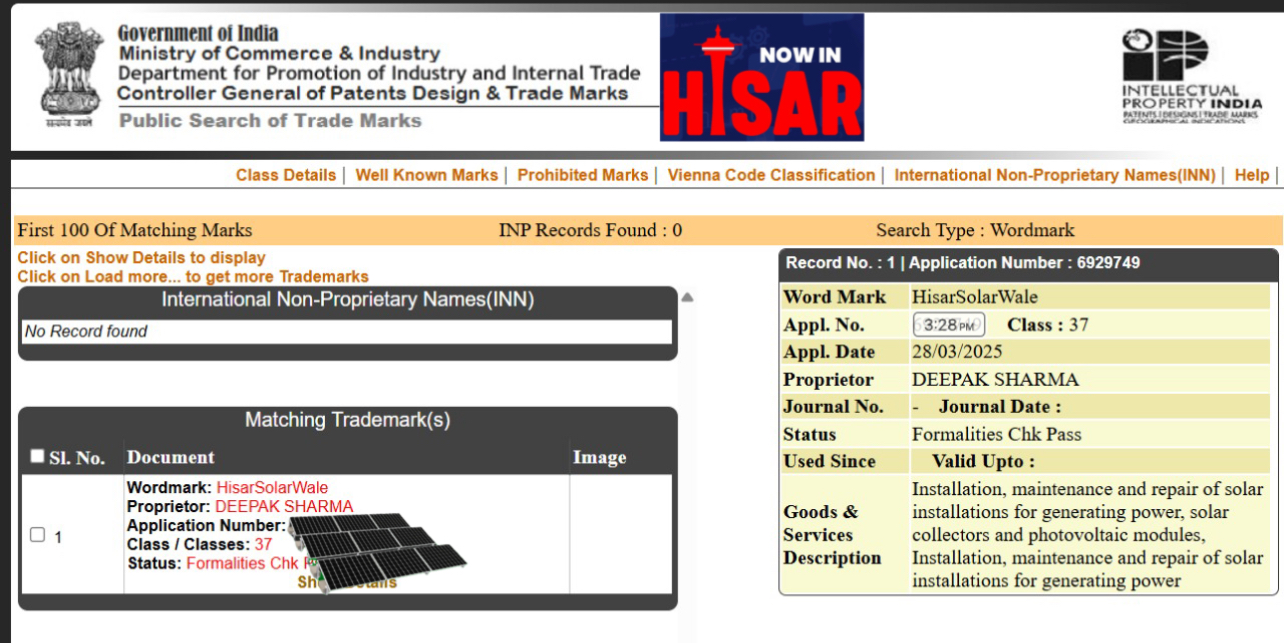Viewport: 1284px width, 643px height.
Task: Tick the checkbox for row 1
Action: point(37,535)
